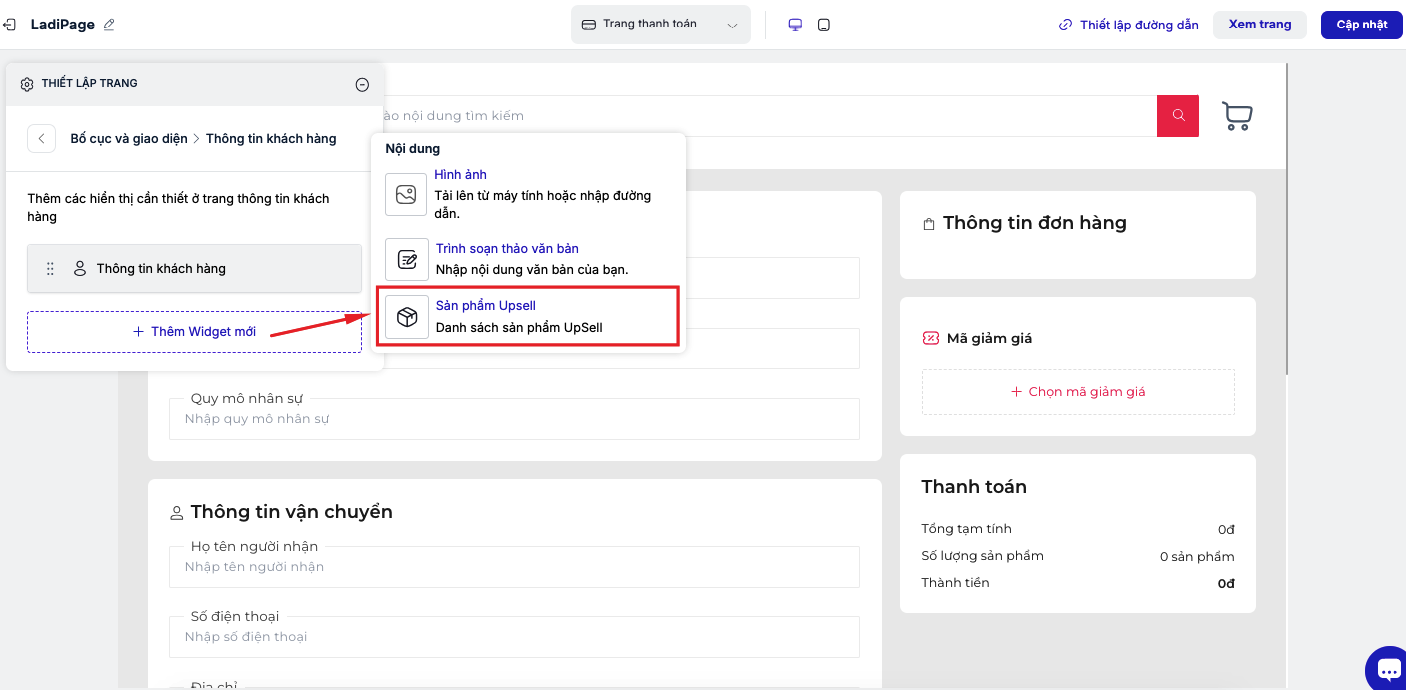Switch to desktop preview icon

pyautogui.click(x=795, y=25)
